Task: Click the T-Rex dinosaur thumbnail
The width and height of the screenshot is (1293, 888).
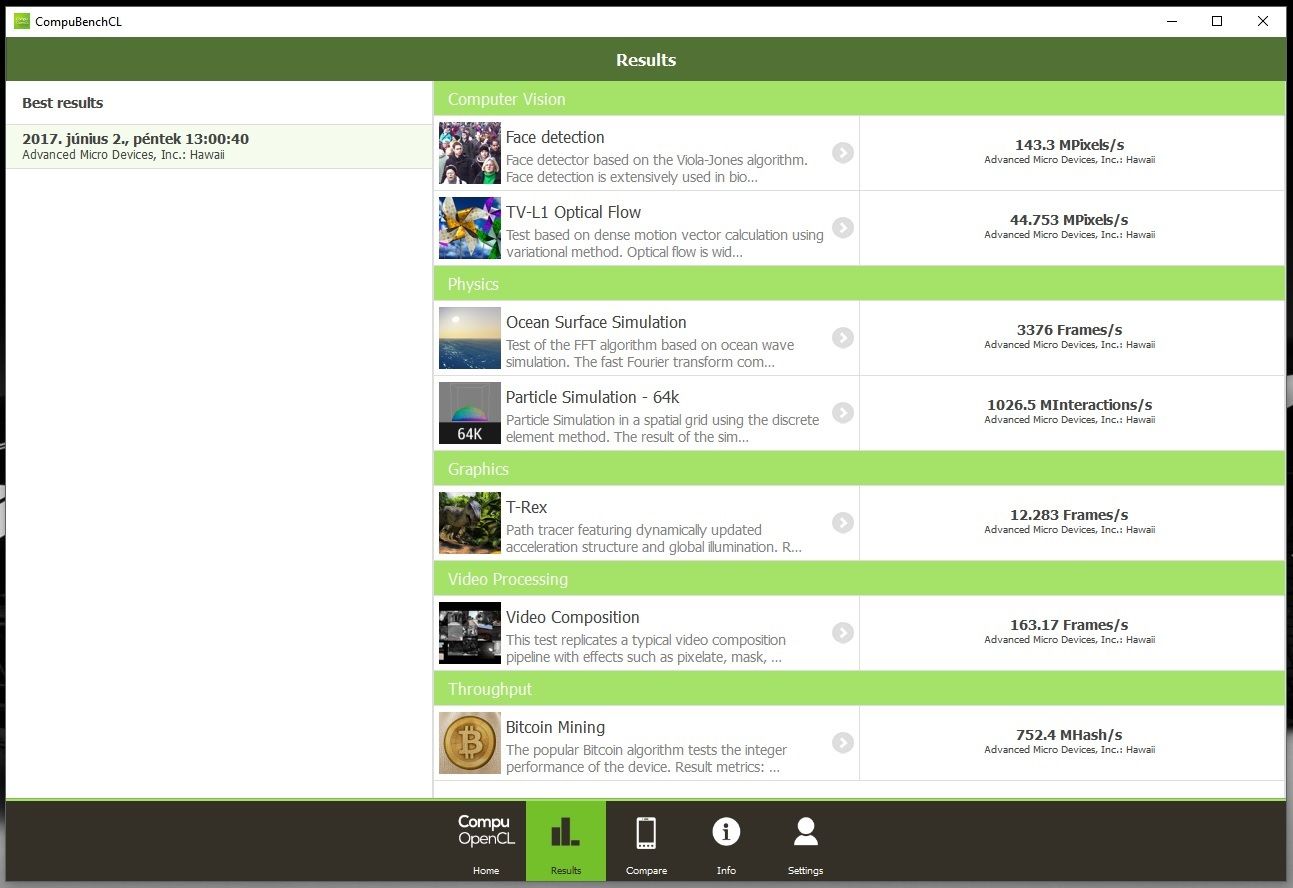Action: tap(470, 523)
